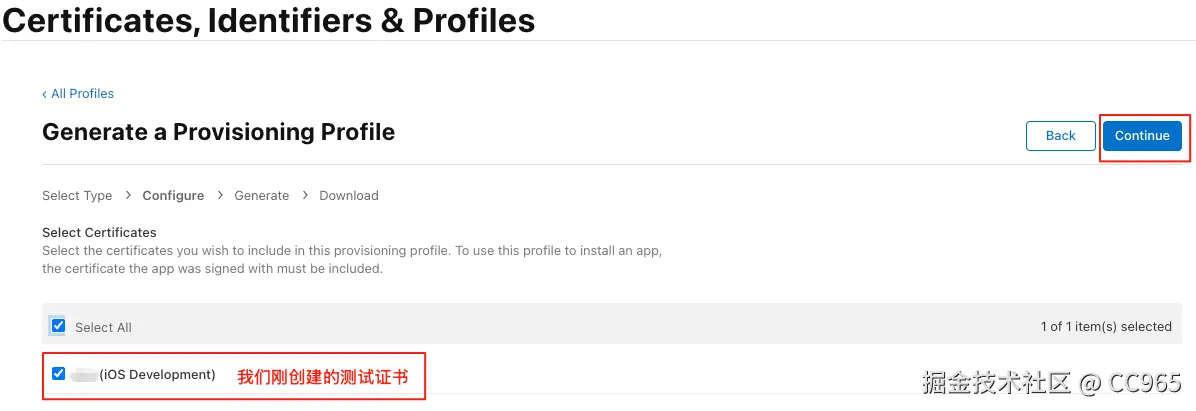Click the blue Continue button
Screen dimensions: 1196x411
click(1142, 136)
